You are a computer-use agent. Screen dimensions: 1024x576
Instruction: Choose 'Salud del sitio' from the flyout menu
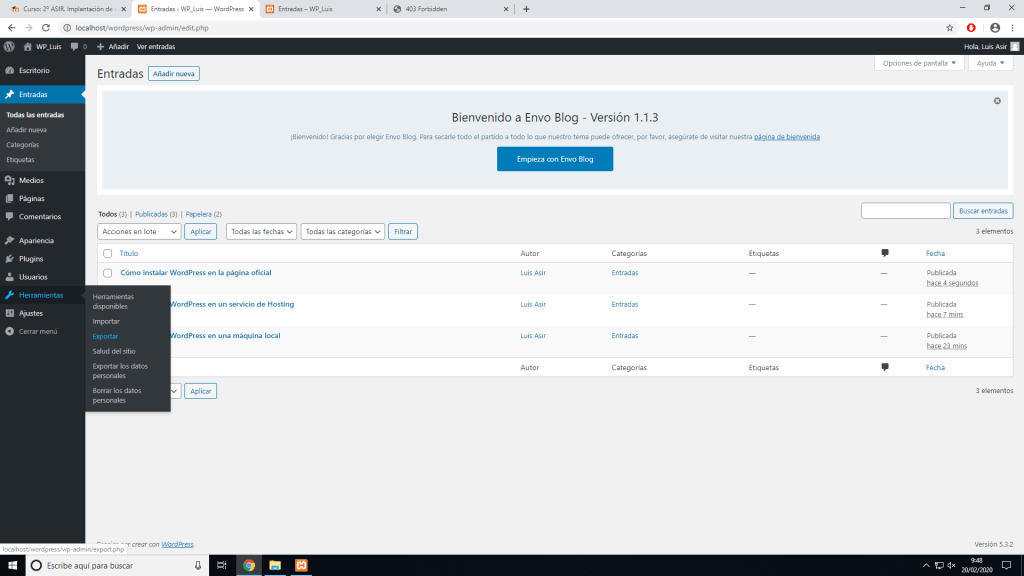(x=114, y=351)
